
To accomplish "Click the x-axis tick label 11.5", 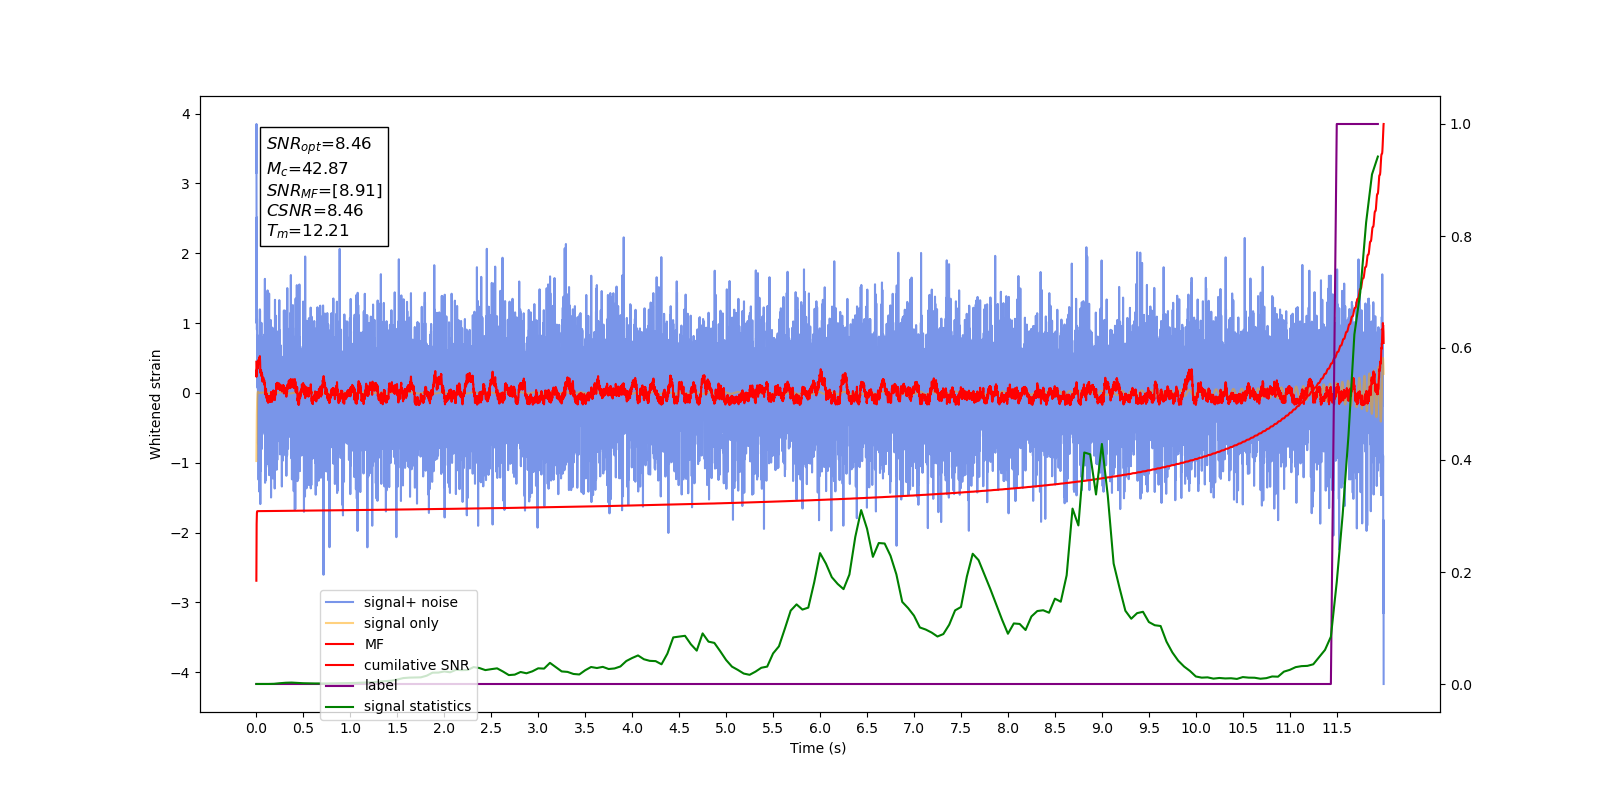I will coord(1337,728).
